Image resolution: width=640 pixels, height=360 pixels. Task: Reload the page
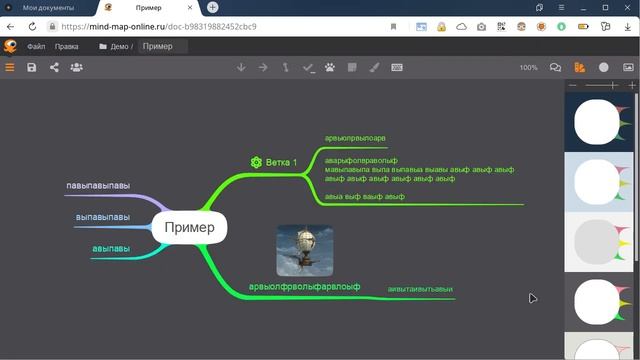tap(32, 27)
